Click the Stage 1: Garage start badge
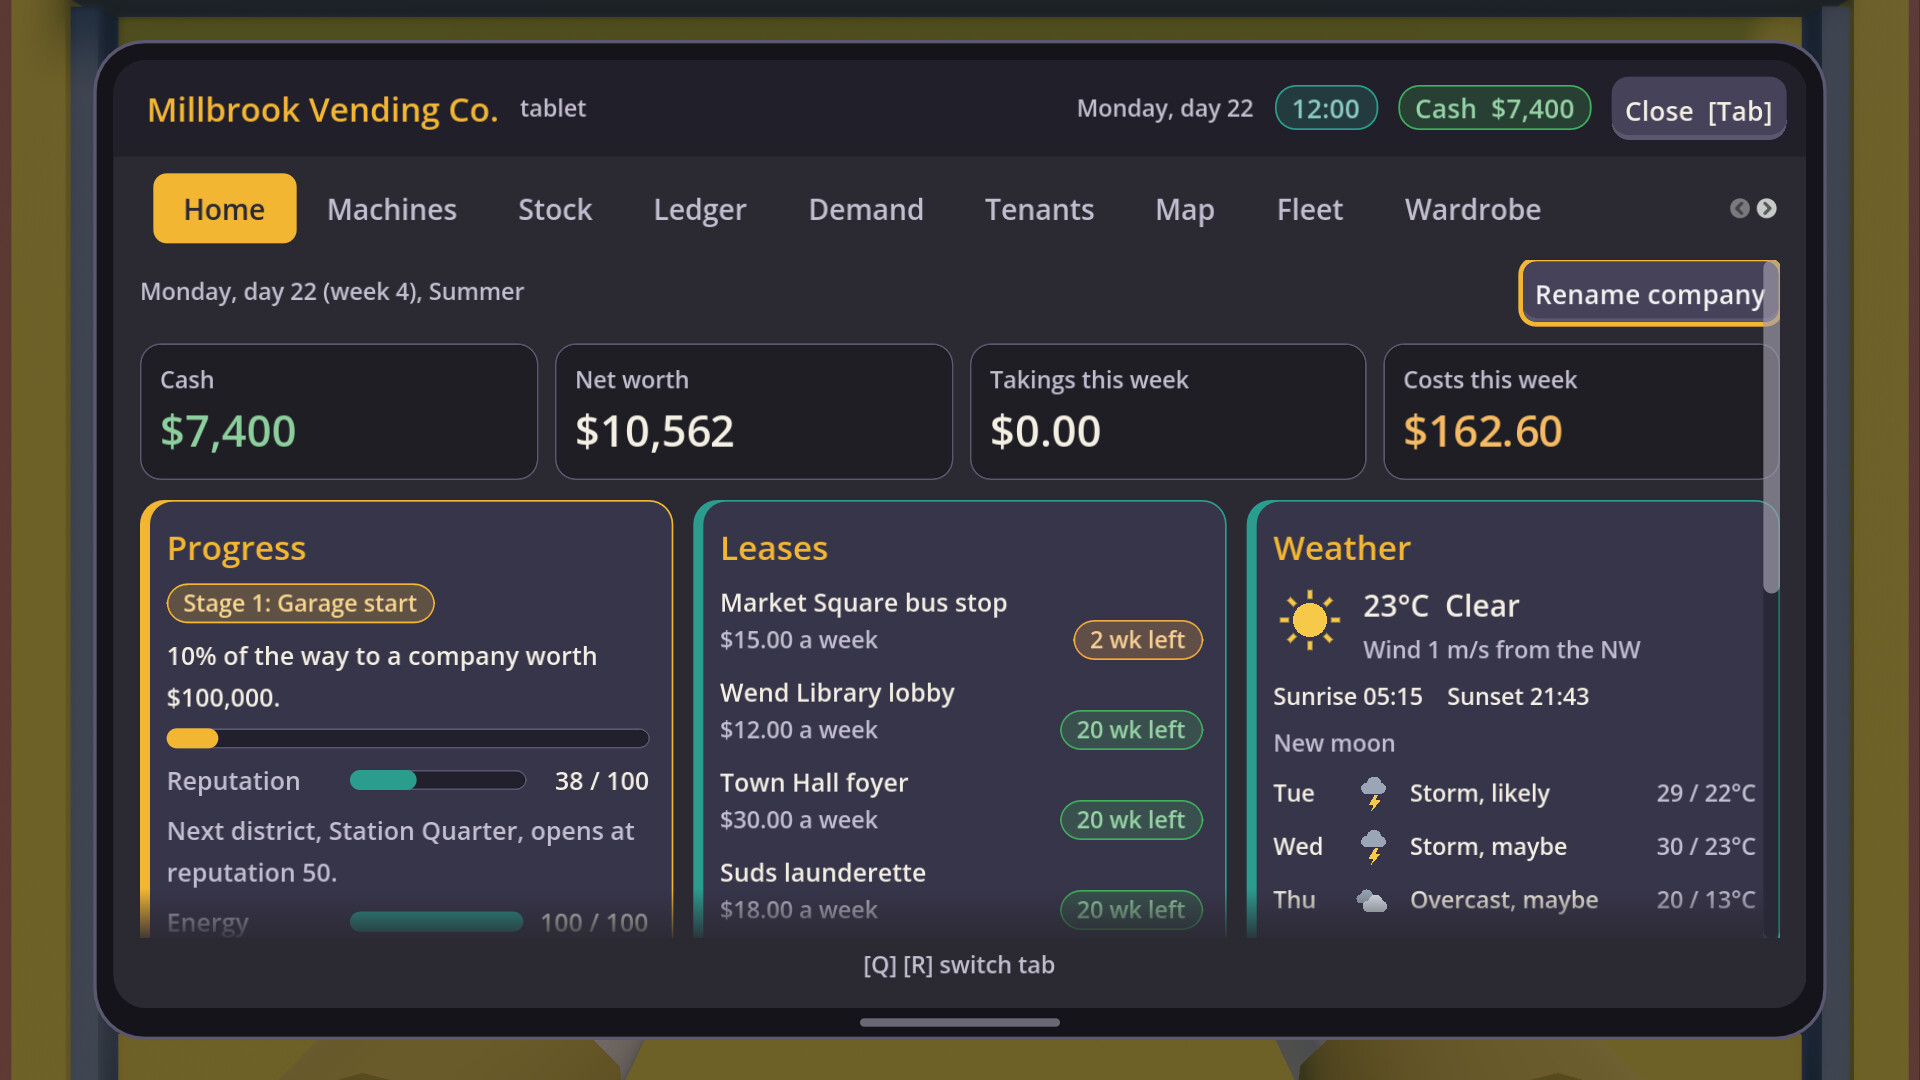 (x=300, y=603)
